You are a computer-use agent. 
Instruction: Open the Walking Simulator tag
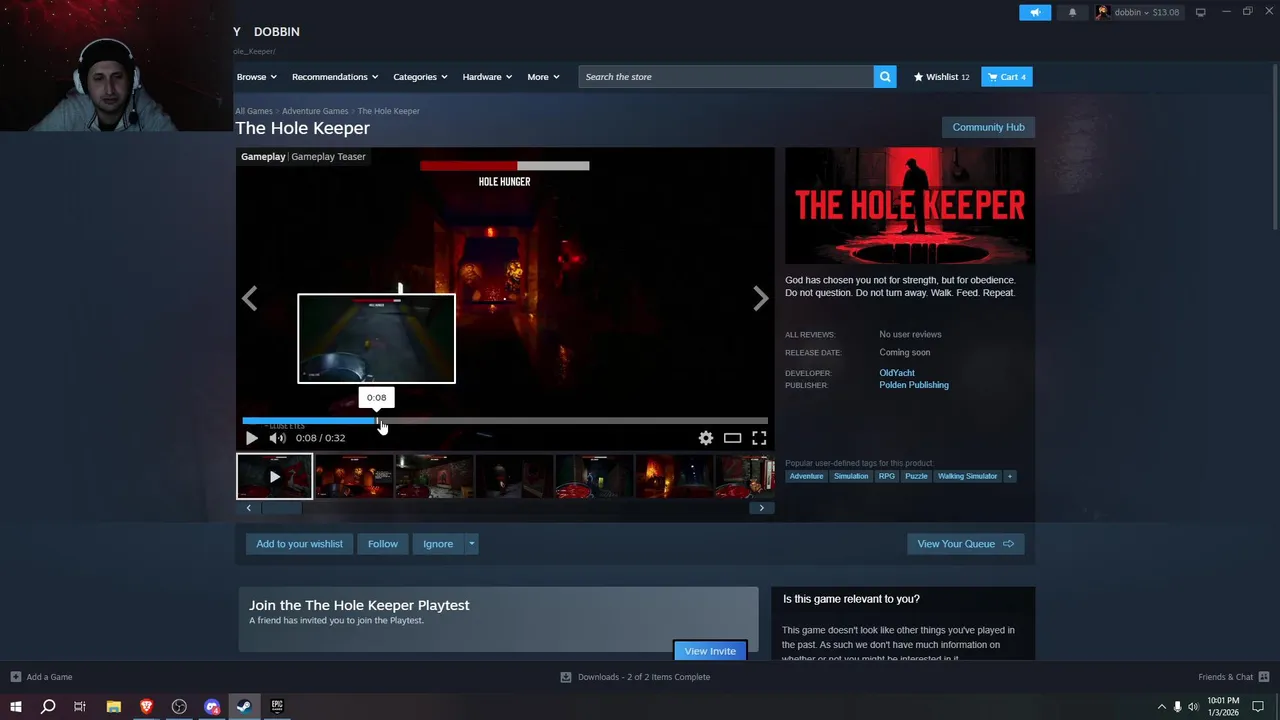[x=967, y=476]
